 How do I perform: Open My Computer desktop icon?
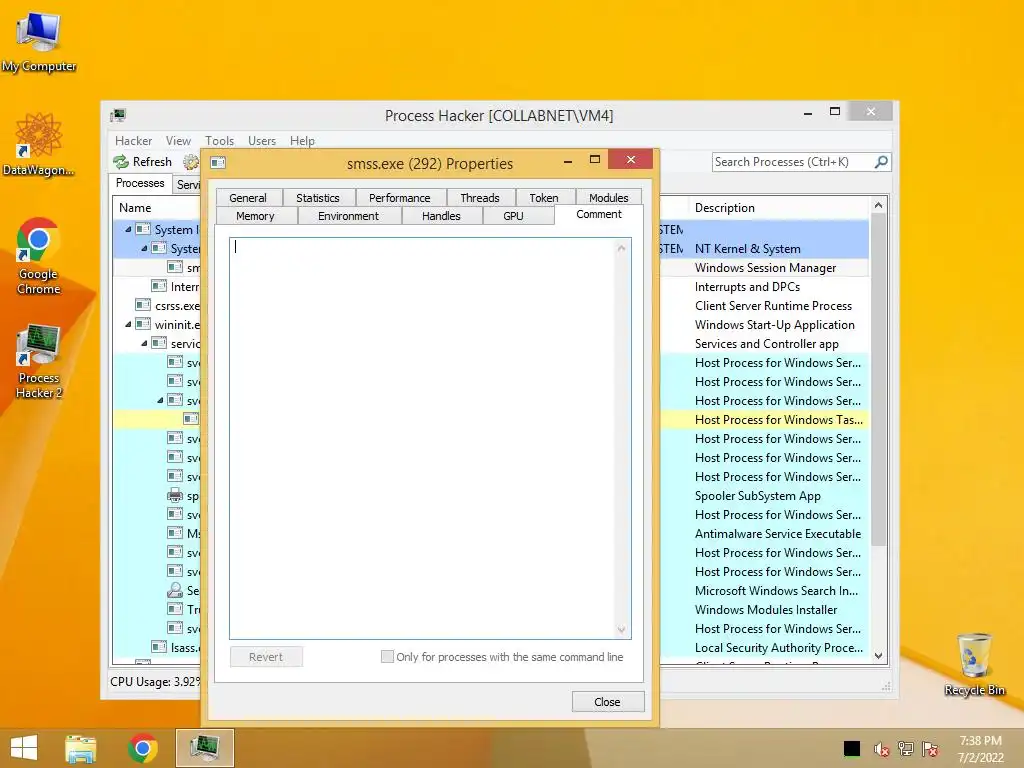click(39, 42)
